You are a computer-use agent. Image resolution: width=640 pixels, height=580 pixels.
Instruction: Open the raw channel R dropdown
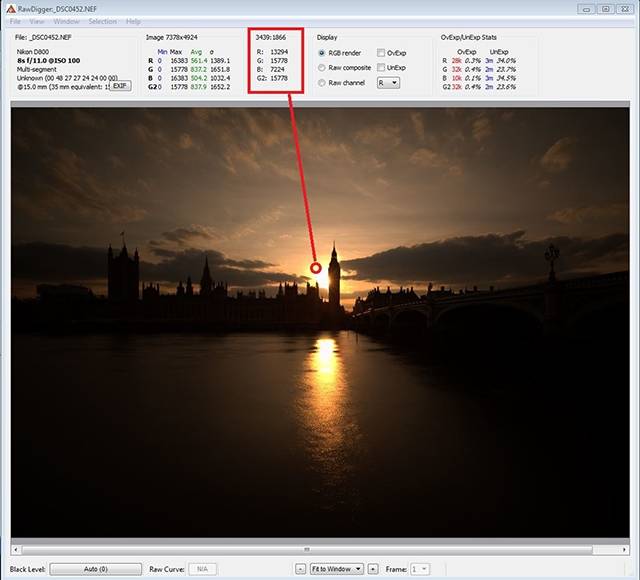[x=387, y=83]
